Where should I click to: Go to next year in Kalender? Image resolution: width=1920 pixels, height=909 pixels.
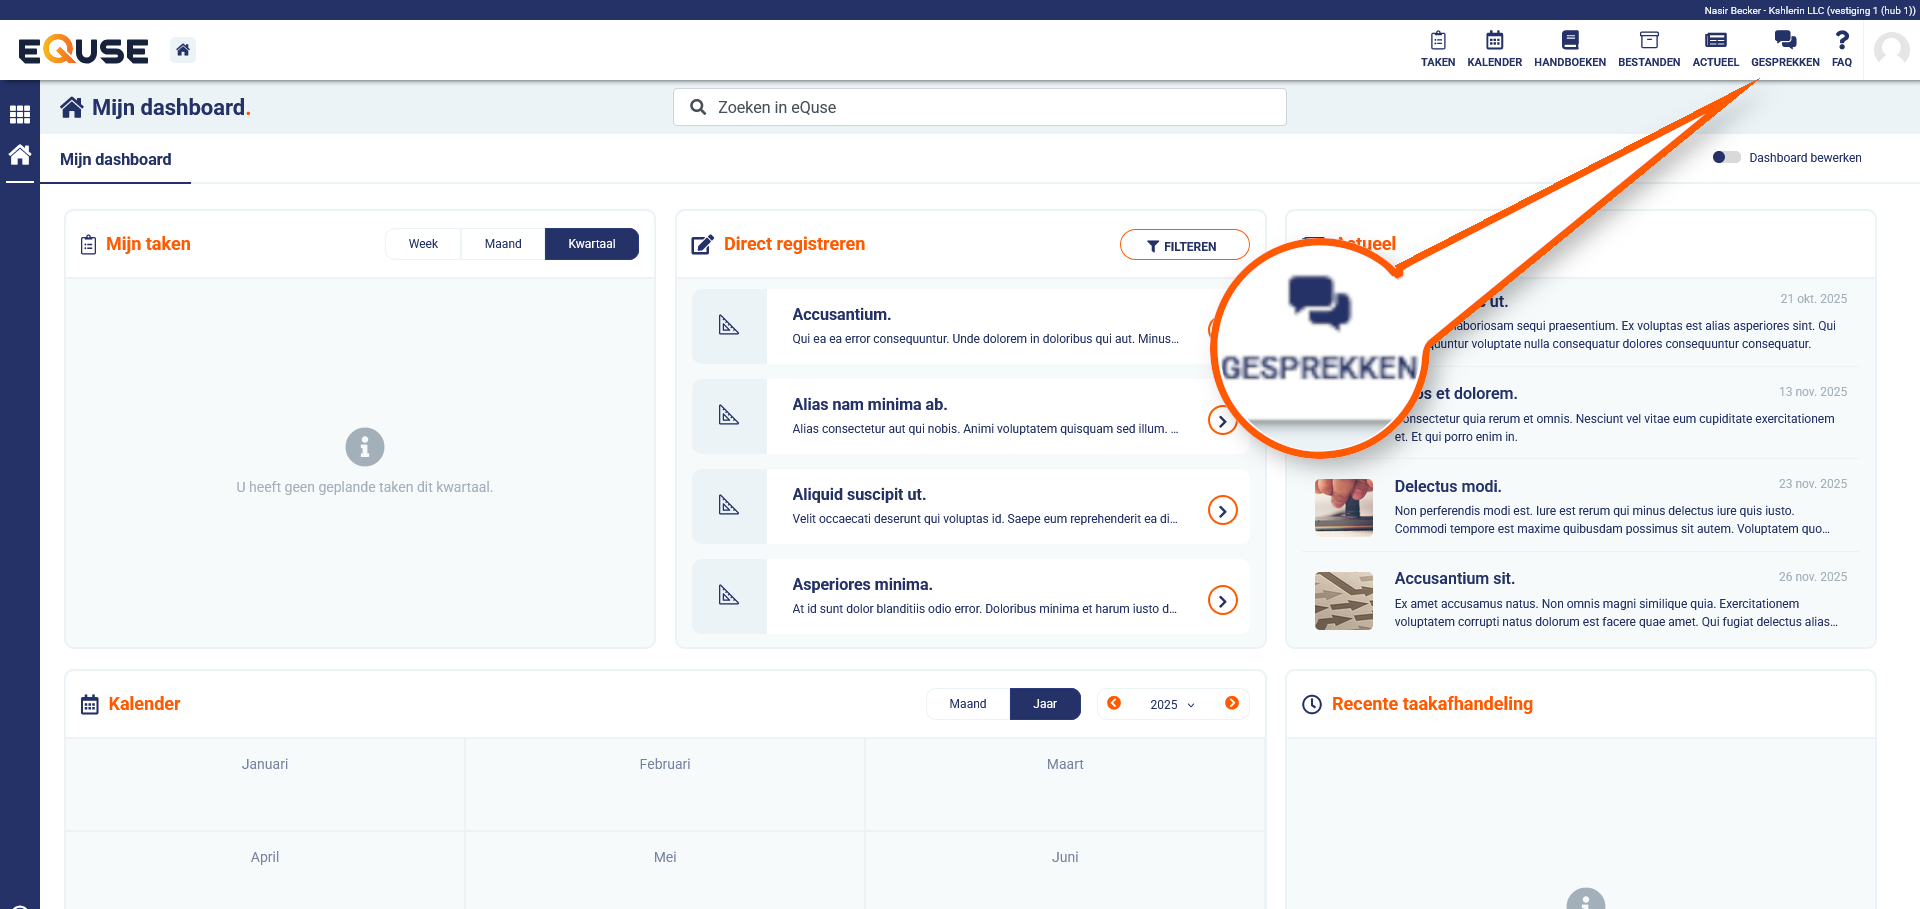[1232, 703]
